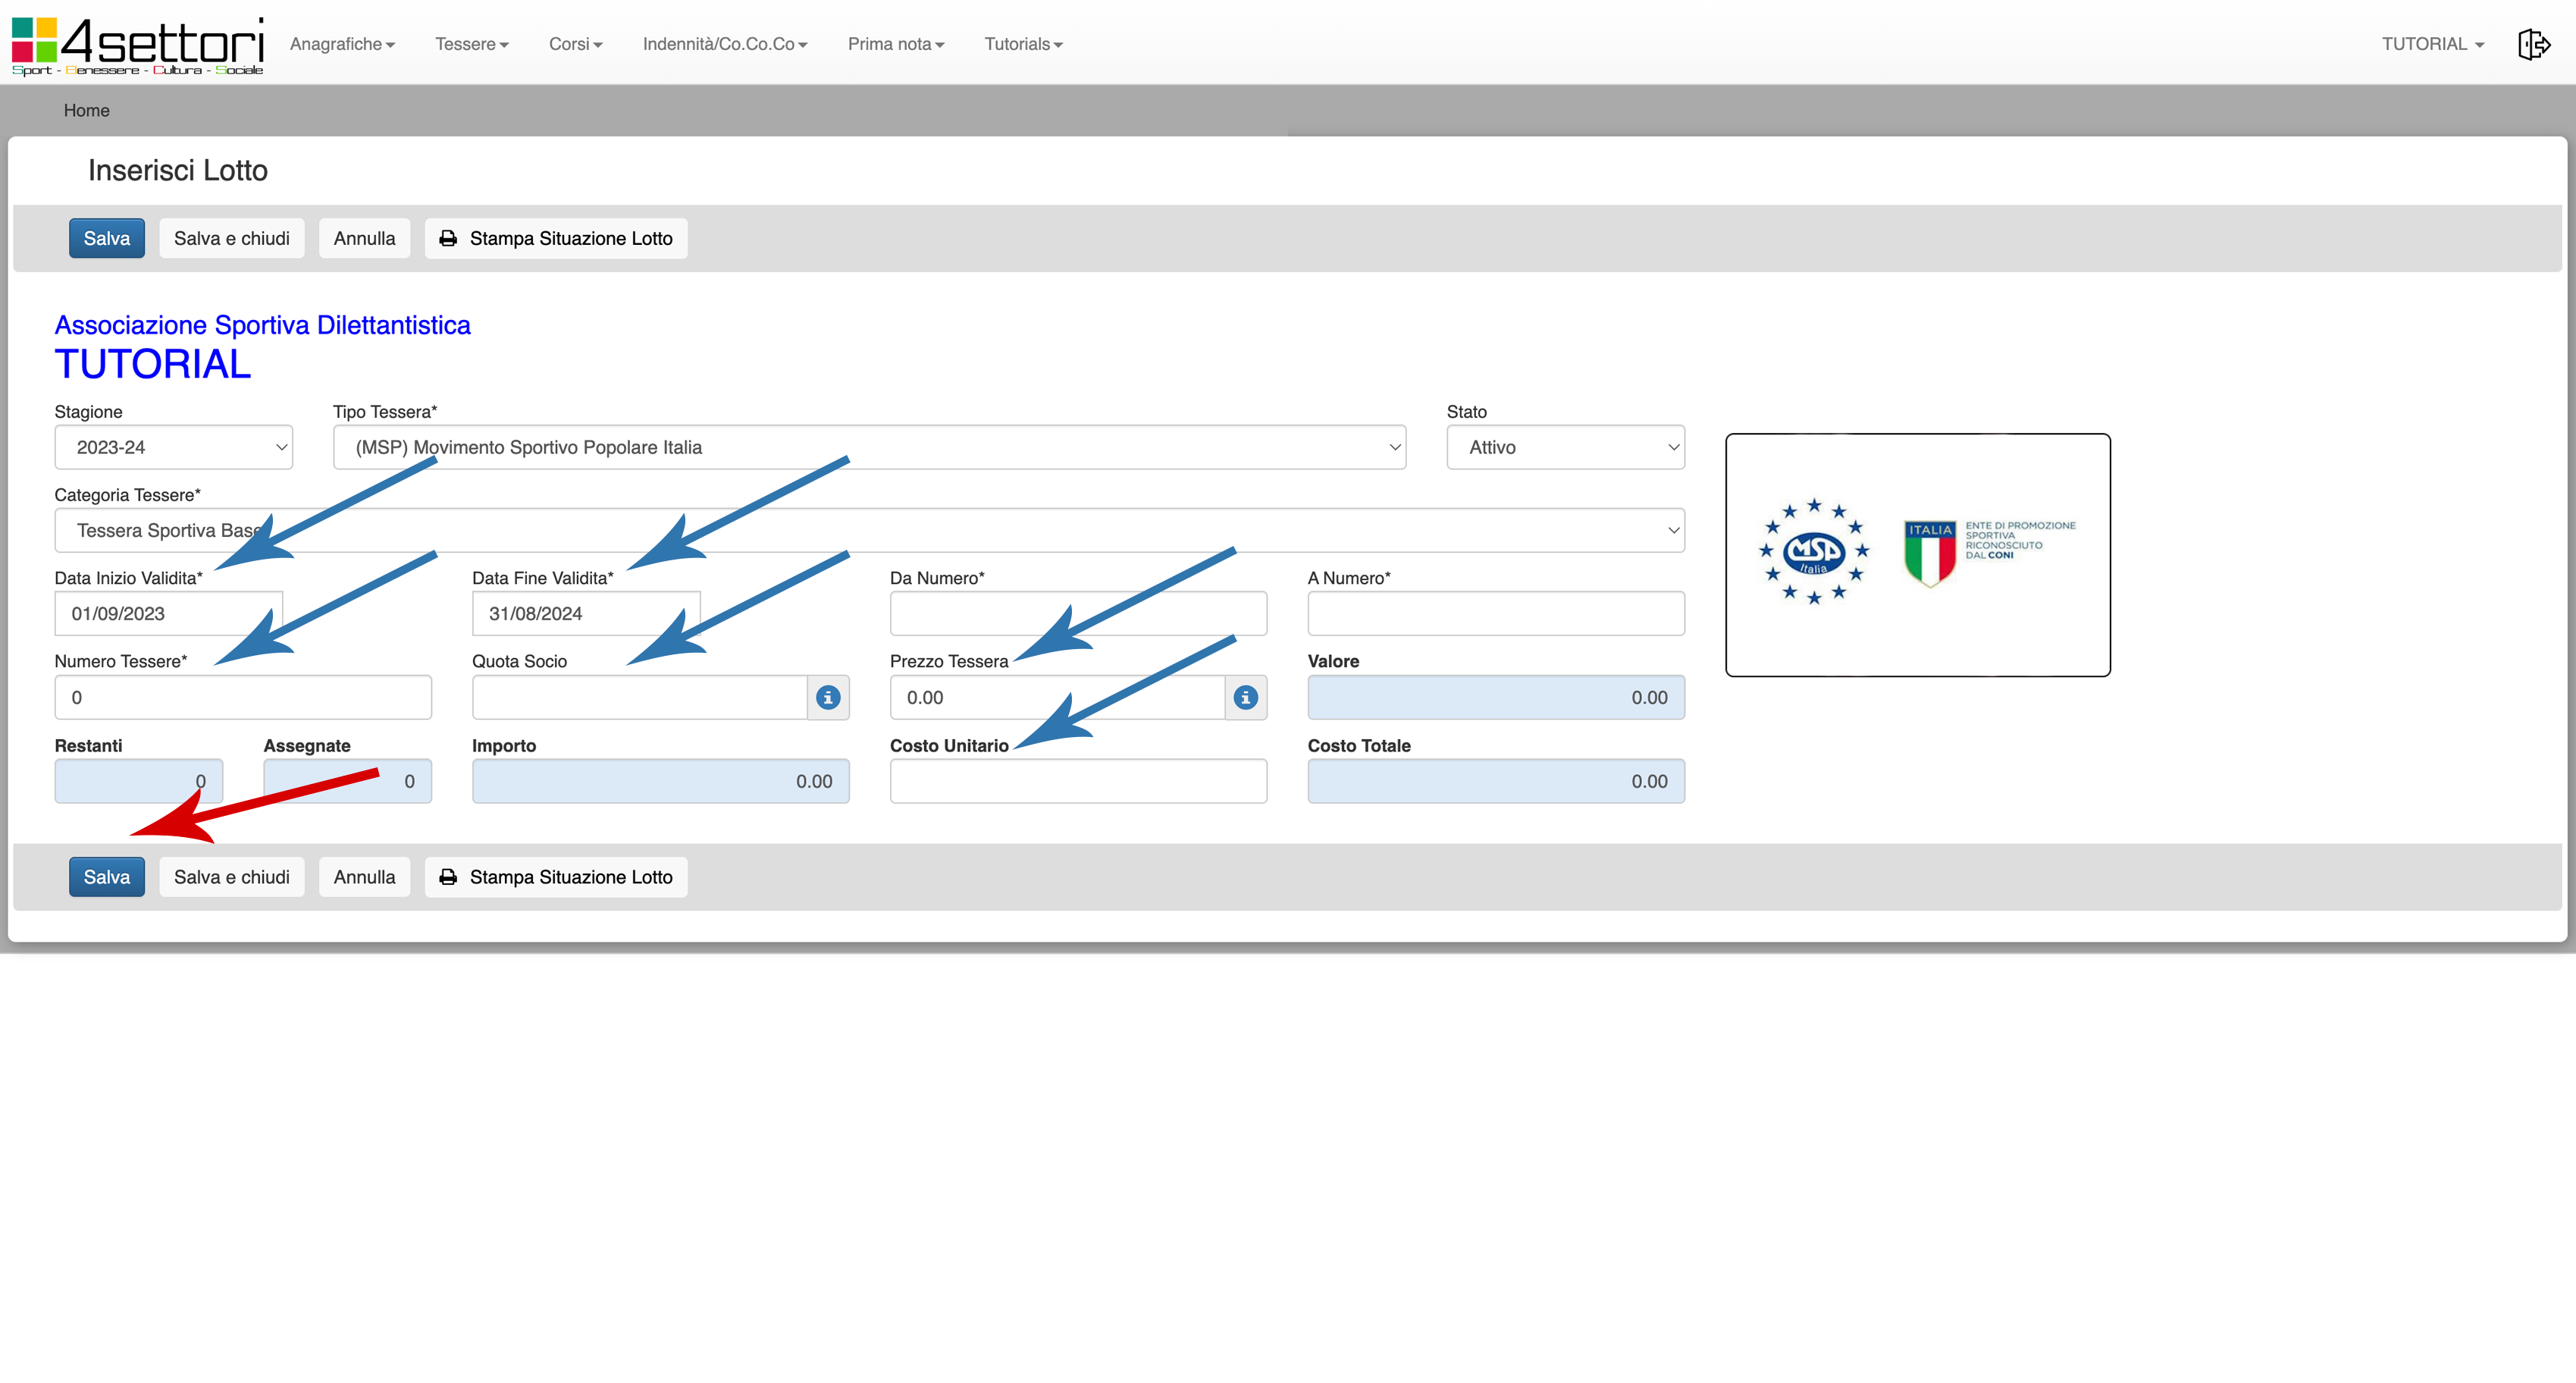The height and width of the screenshot is (1383, 2576).
Task: Click the MSP Italia card image
Action: (1917, 555)
